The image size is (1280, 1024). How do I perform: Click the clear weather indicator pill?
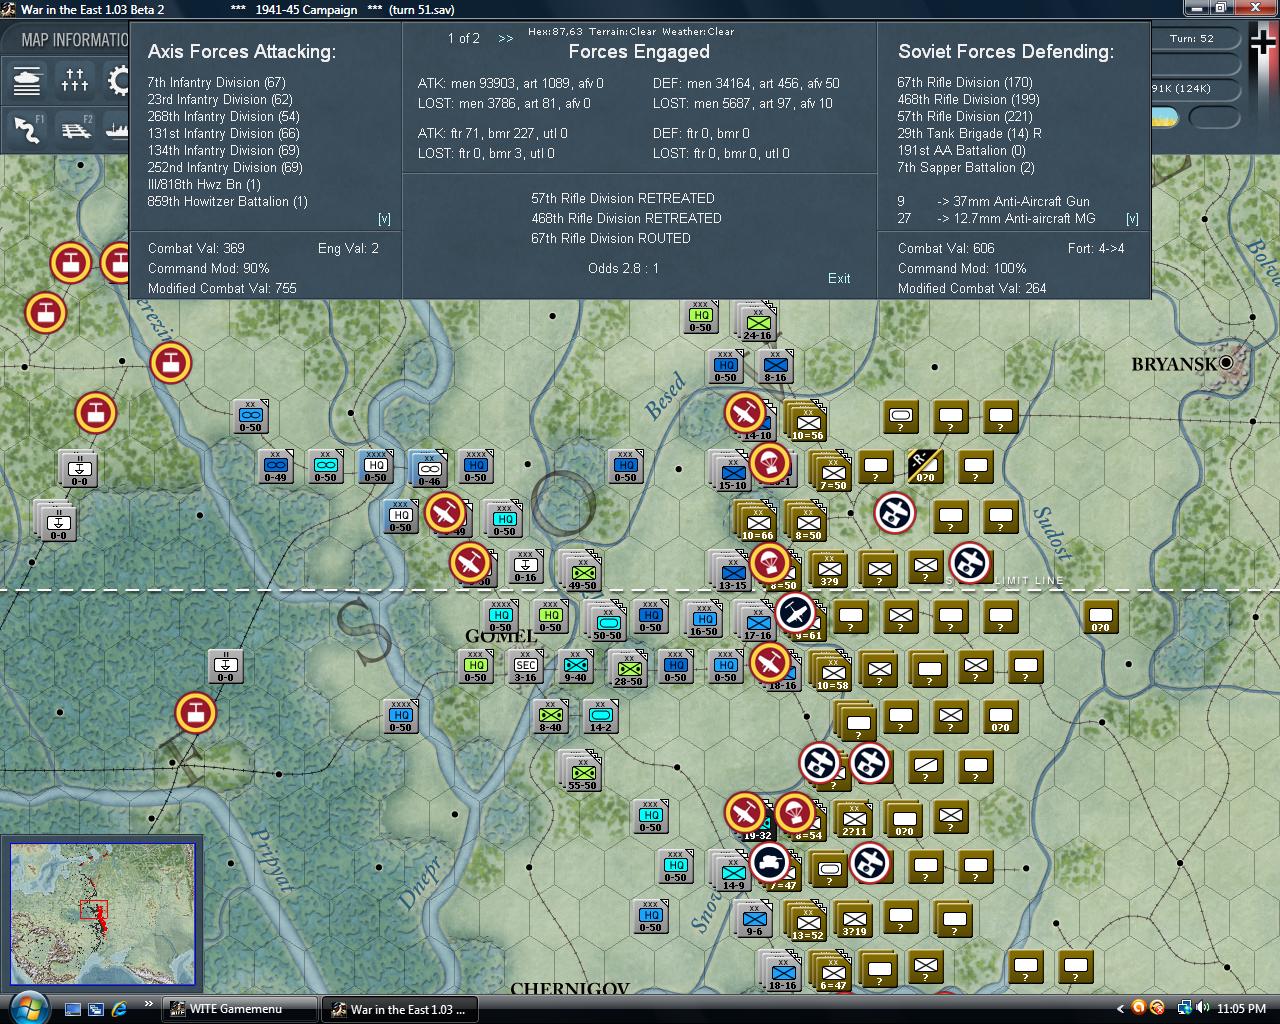pyautogui.click(x=1165, y=118)
